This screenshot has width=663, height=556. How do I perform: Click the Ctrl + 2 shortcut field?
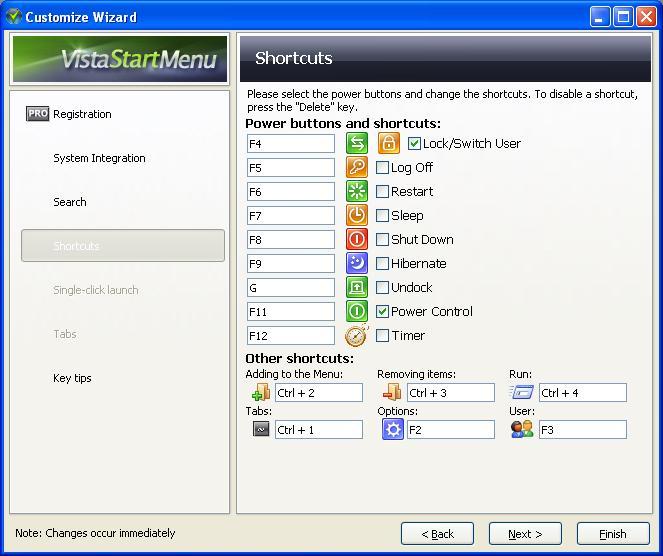[x=319, y=393]
